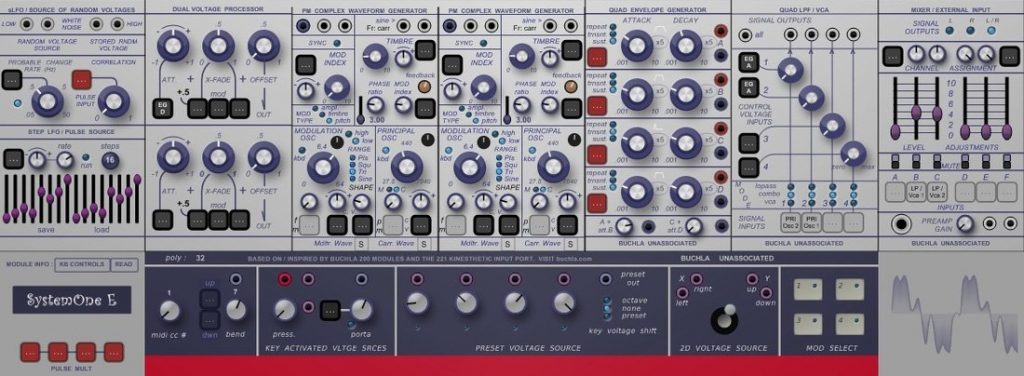Select 'repeat' mode for envelope C
Screen dimensions: 1024x376
612,123
